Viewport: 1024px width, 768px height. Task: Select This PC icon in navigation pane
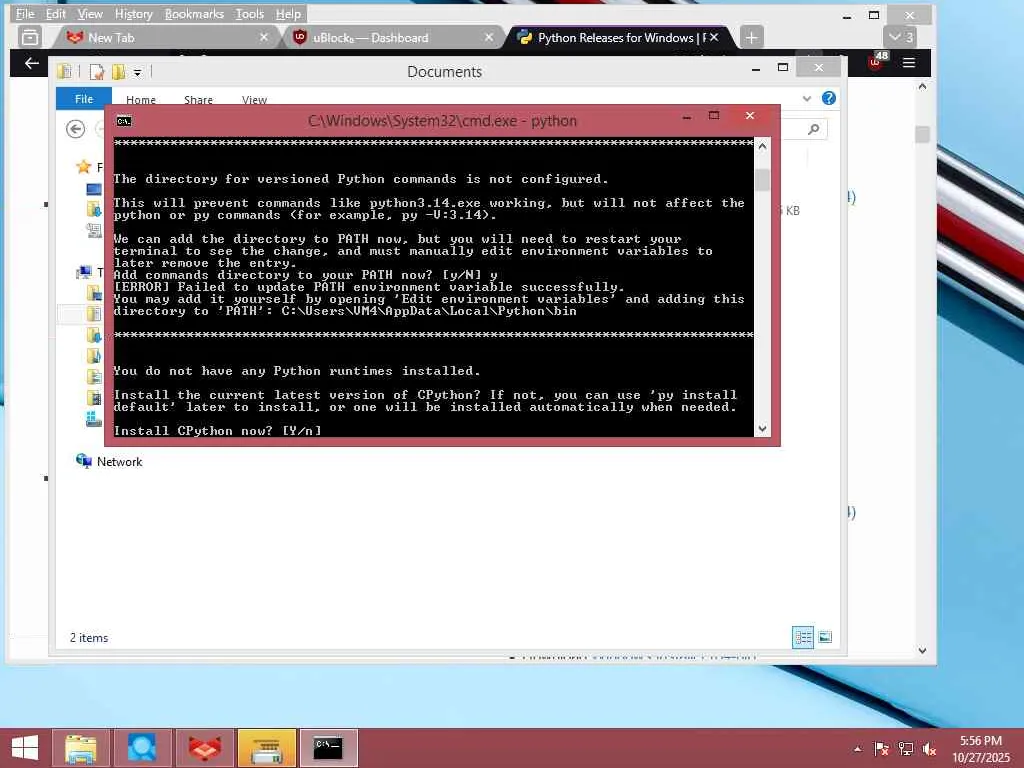pyautogui.click(x=84, y=272)
